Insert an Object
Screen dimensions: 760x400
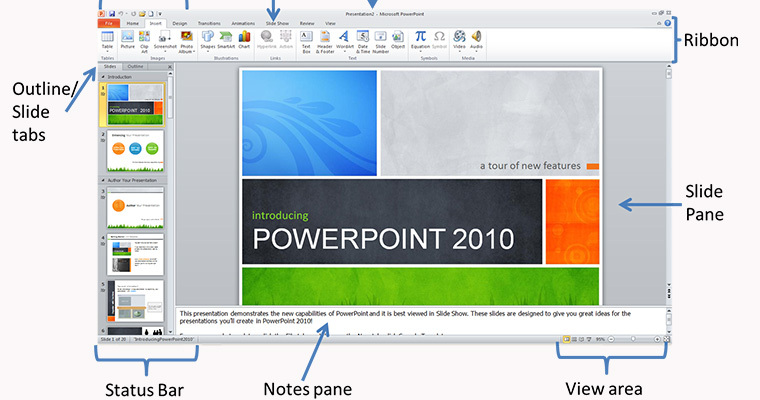[398, 40]
